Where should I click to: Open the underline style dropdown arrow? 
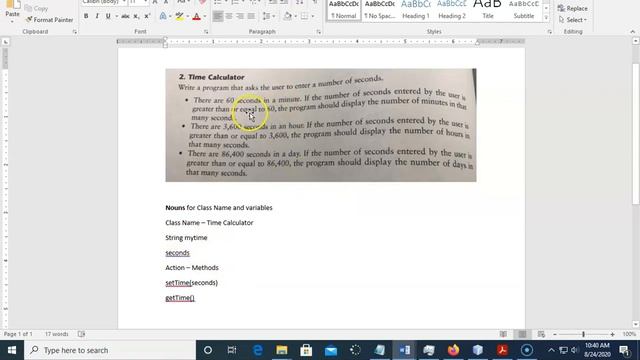116,16
